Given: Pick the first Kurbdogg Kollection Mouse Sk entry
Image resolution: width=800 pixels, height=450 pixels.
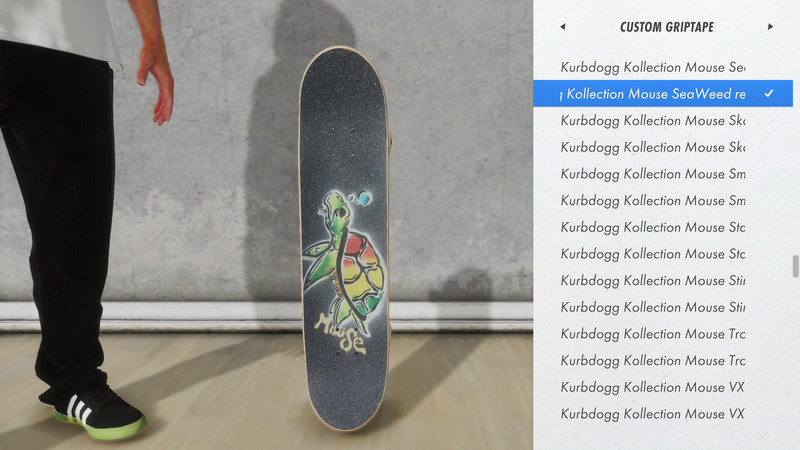Looking at the screenshot, I should tap(663, 120).
